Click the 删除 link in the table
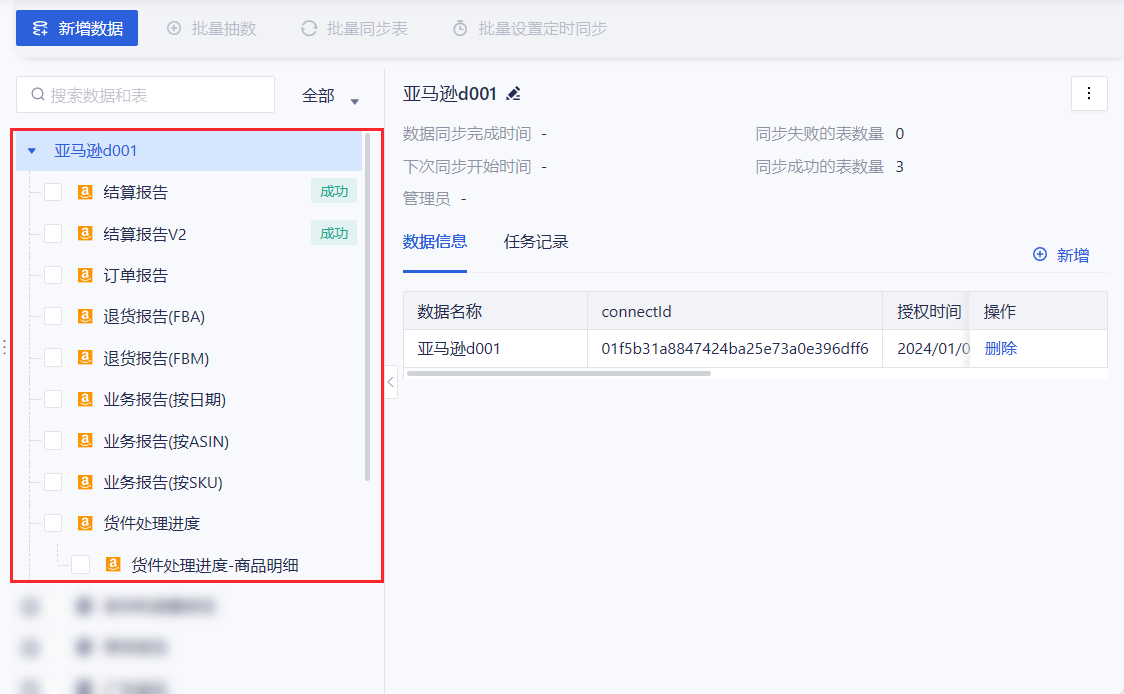The height and width of the screenshot is (694, 1124). pyautogui.click(x=1001, y=348)
